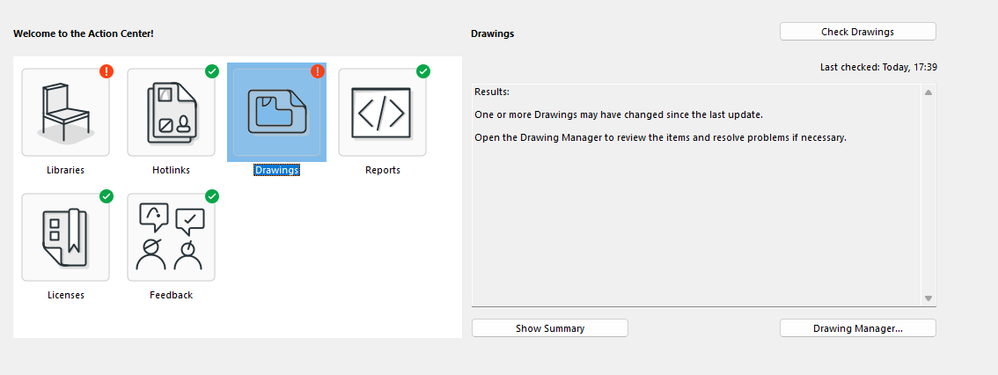Click the Check Drawings button
998x375 pixels.
857,32
